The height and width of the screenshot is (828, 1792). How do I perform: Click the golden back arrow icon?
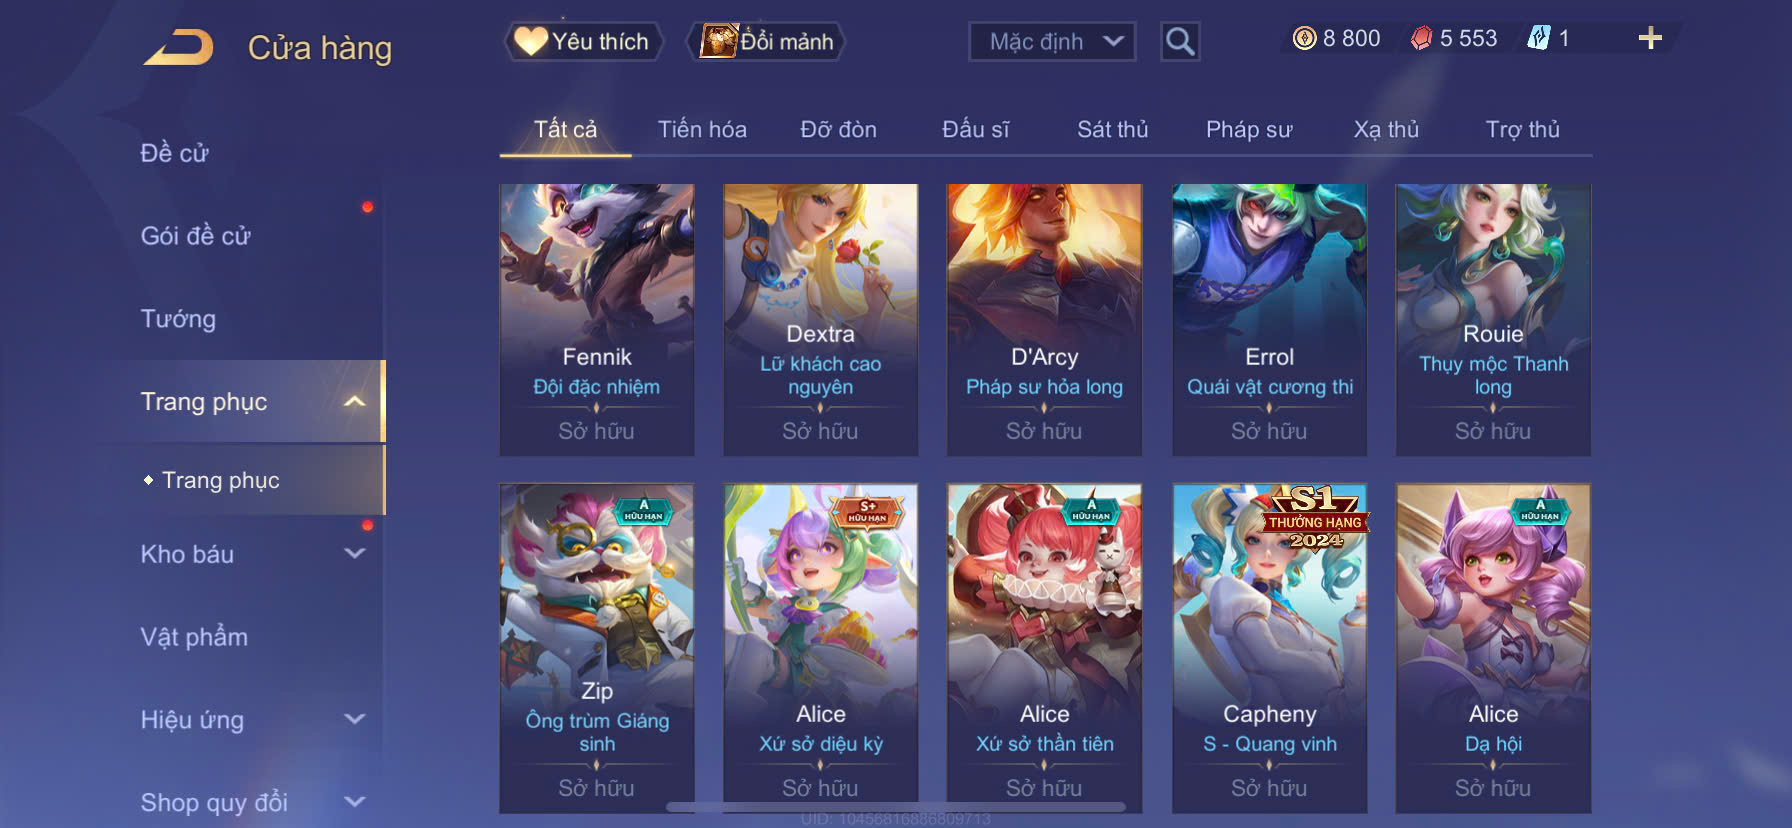click(x=179, y=47)
